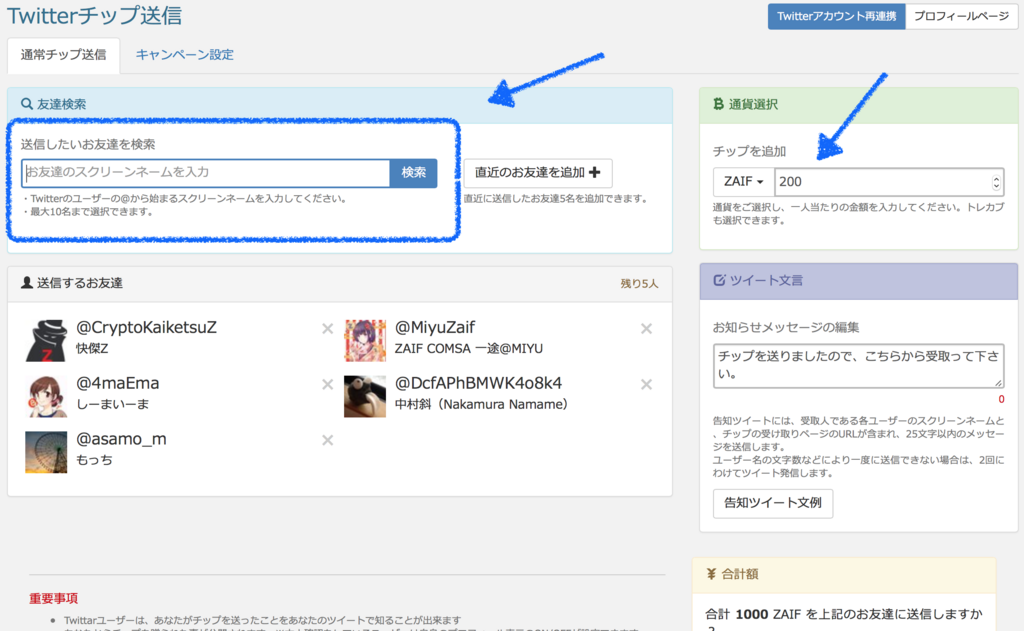This screenshot has height=631, width=1024.
Task: Remove @4maEma from recipients
Action: pyautogui.click(x=327, y=384)
